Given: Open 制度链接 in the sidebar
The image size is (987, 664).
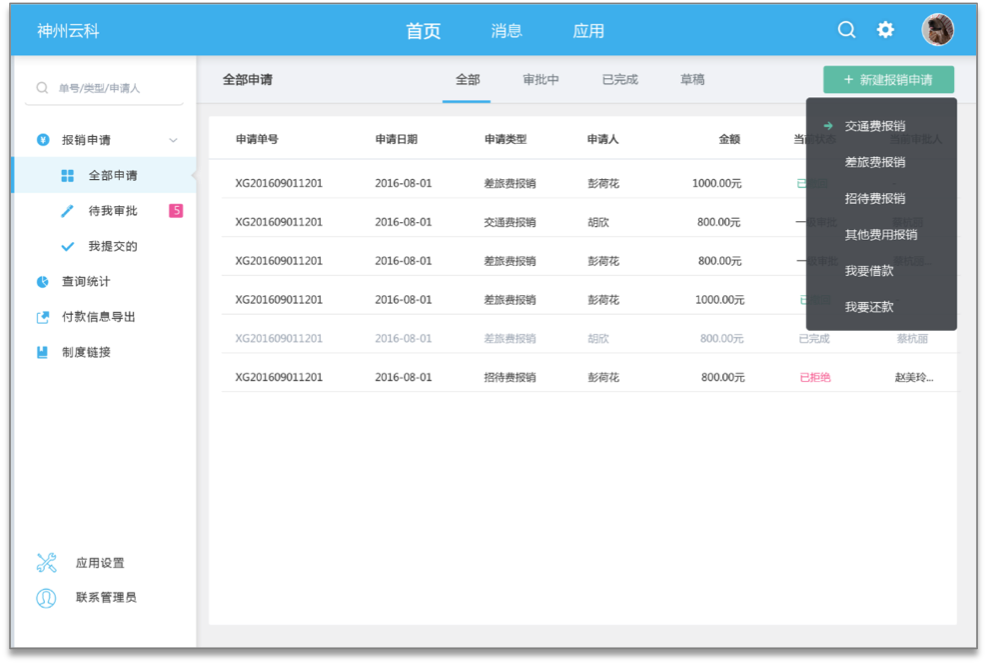Looking at the screenshot, I should coord(86,352).
